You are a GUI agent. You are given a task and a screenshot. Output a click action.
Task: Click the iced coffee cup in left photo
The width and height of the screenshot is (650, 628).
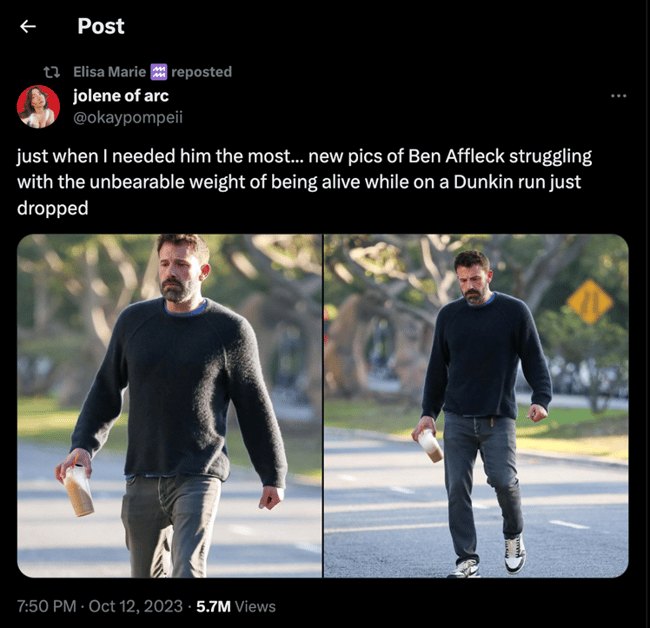(80, 491)
